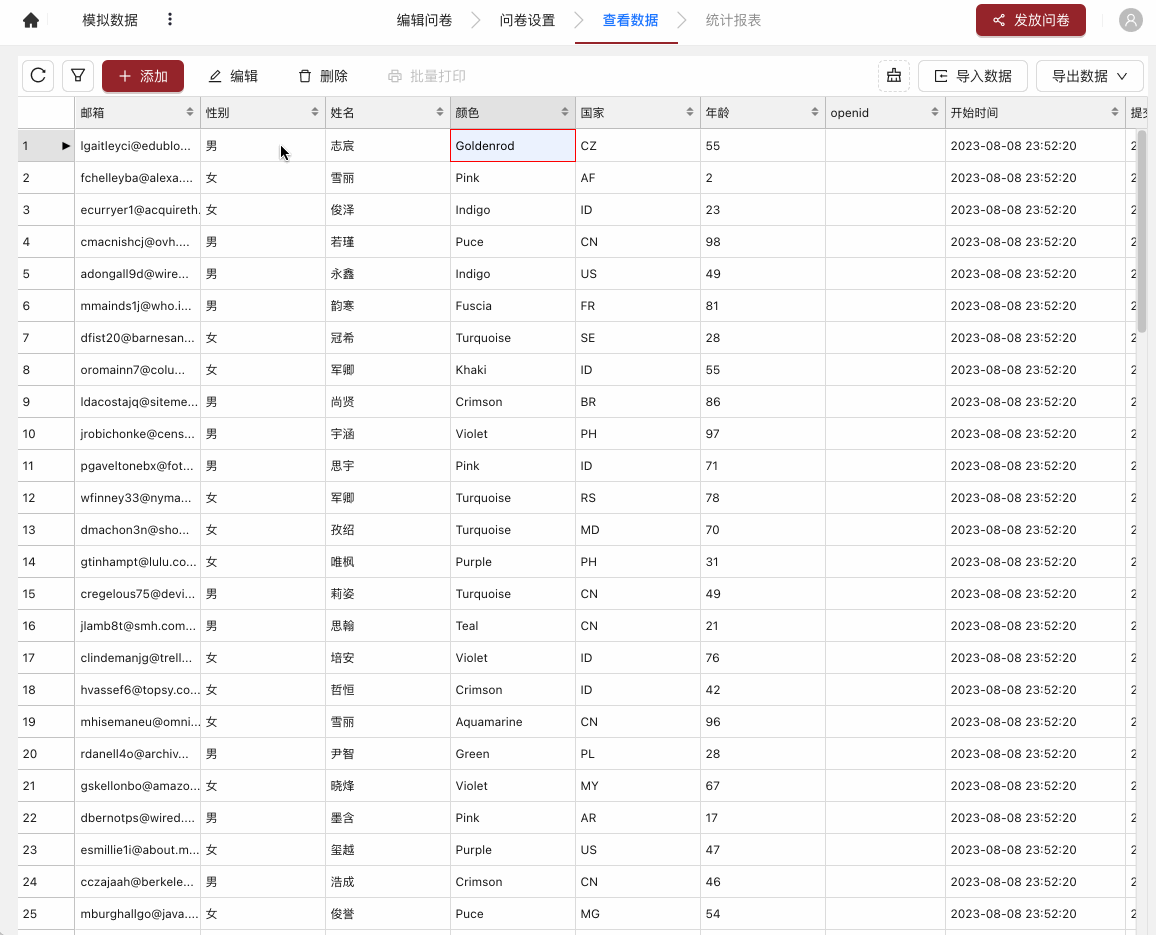Click the name 韵寒 cell

click(388, 305)
